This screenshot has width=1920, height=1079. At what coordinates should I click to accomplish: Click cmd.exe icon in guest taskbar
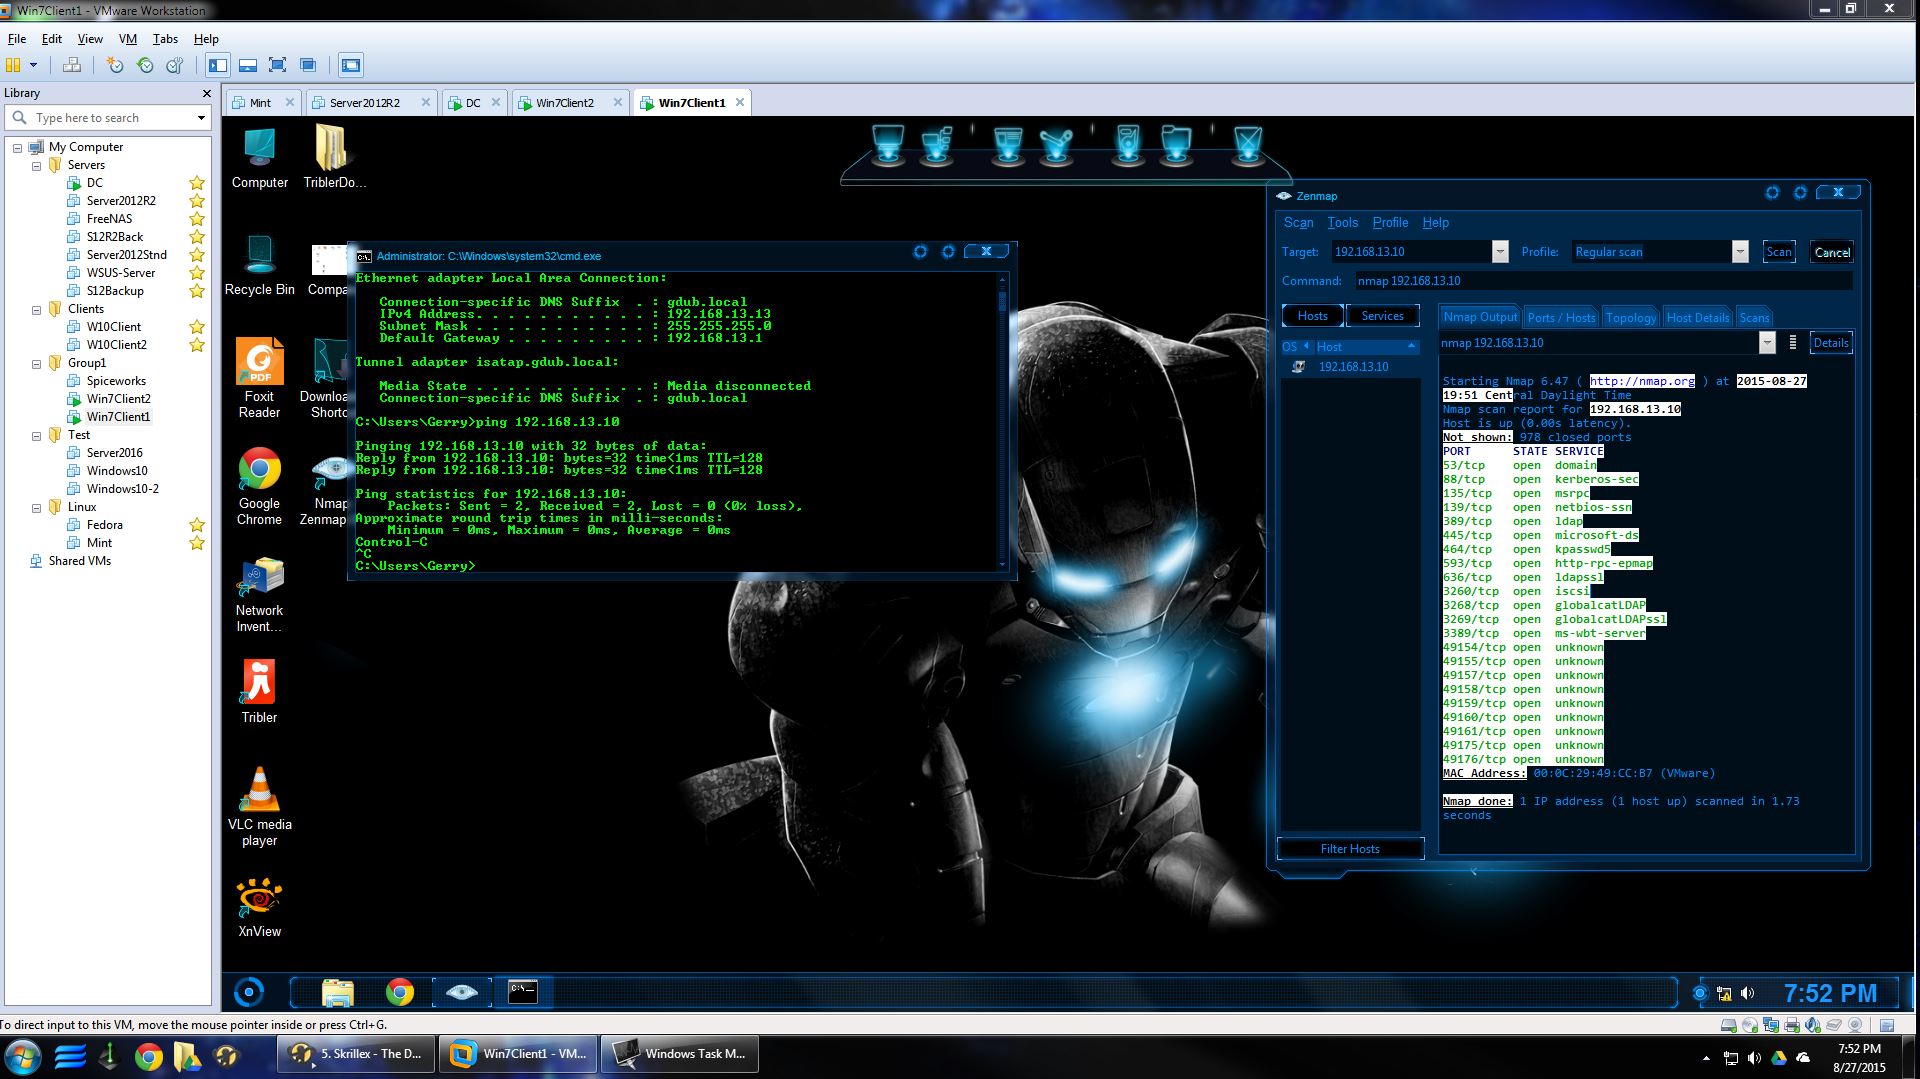pos(523,992)
